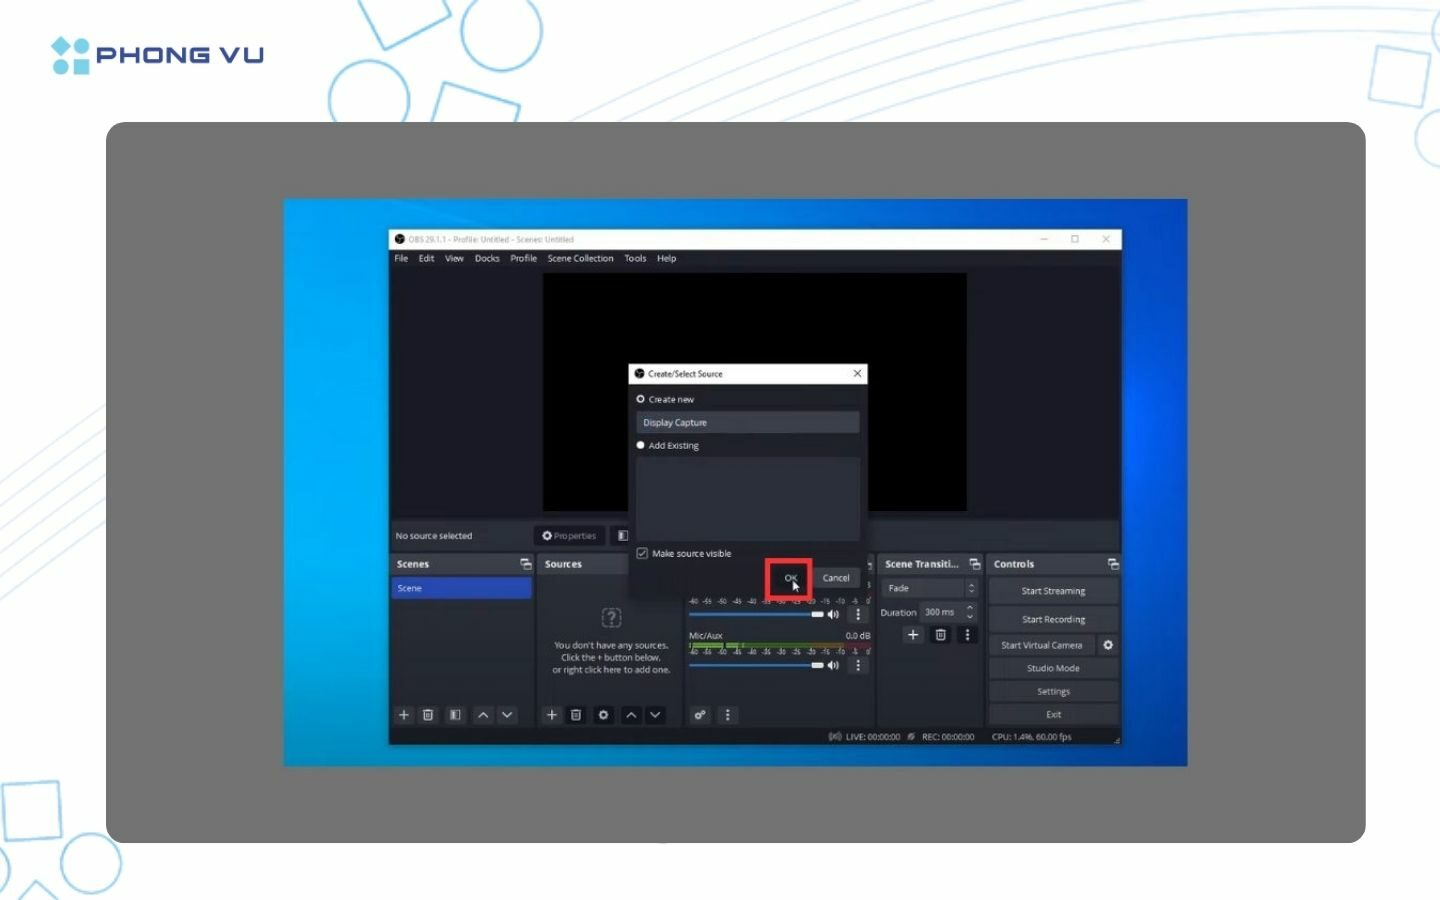Select the Add Existing radio option
This screenshot has height=900, width=1440.
(x=641, y=445)
